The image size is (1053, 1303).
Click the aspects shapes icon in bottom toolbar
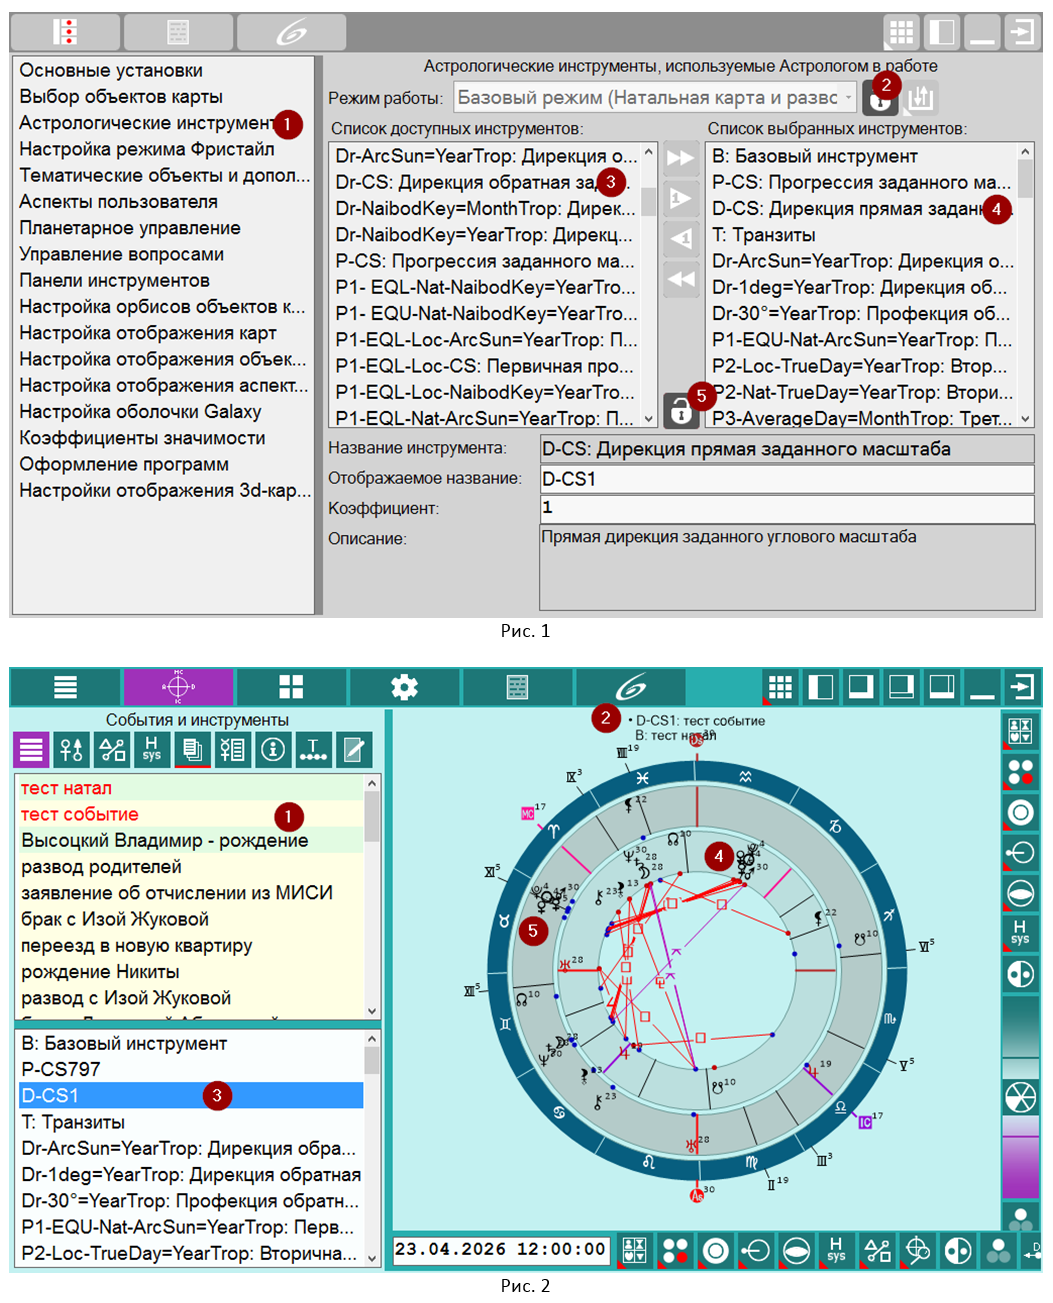[x=877, y=1251]
